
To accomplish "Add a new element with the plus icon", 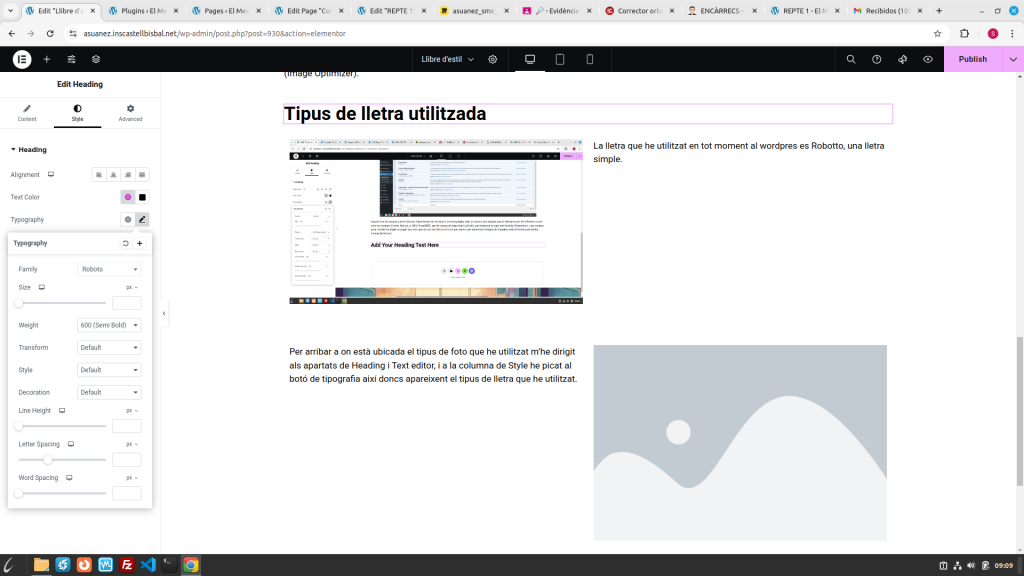I will 46,59.
